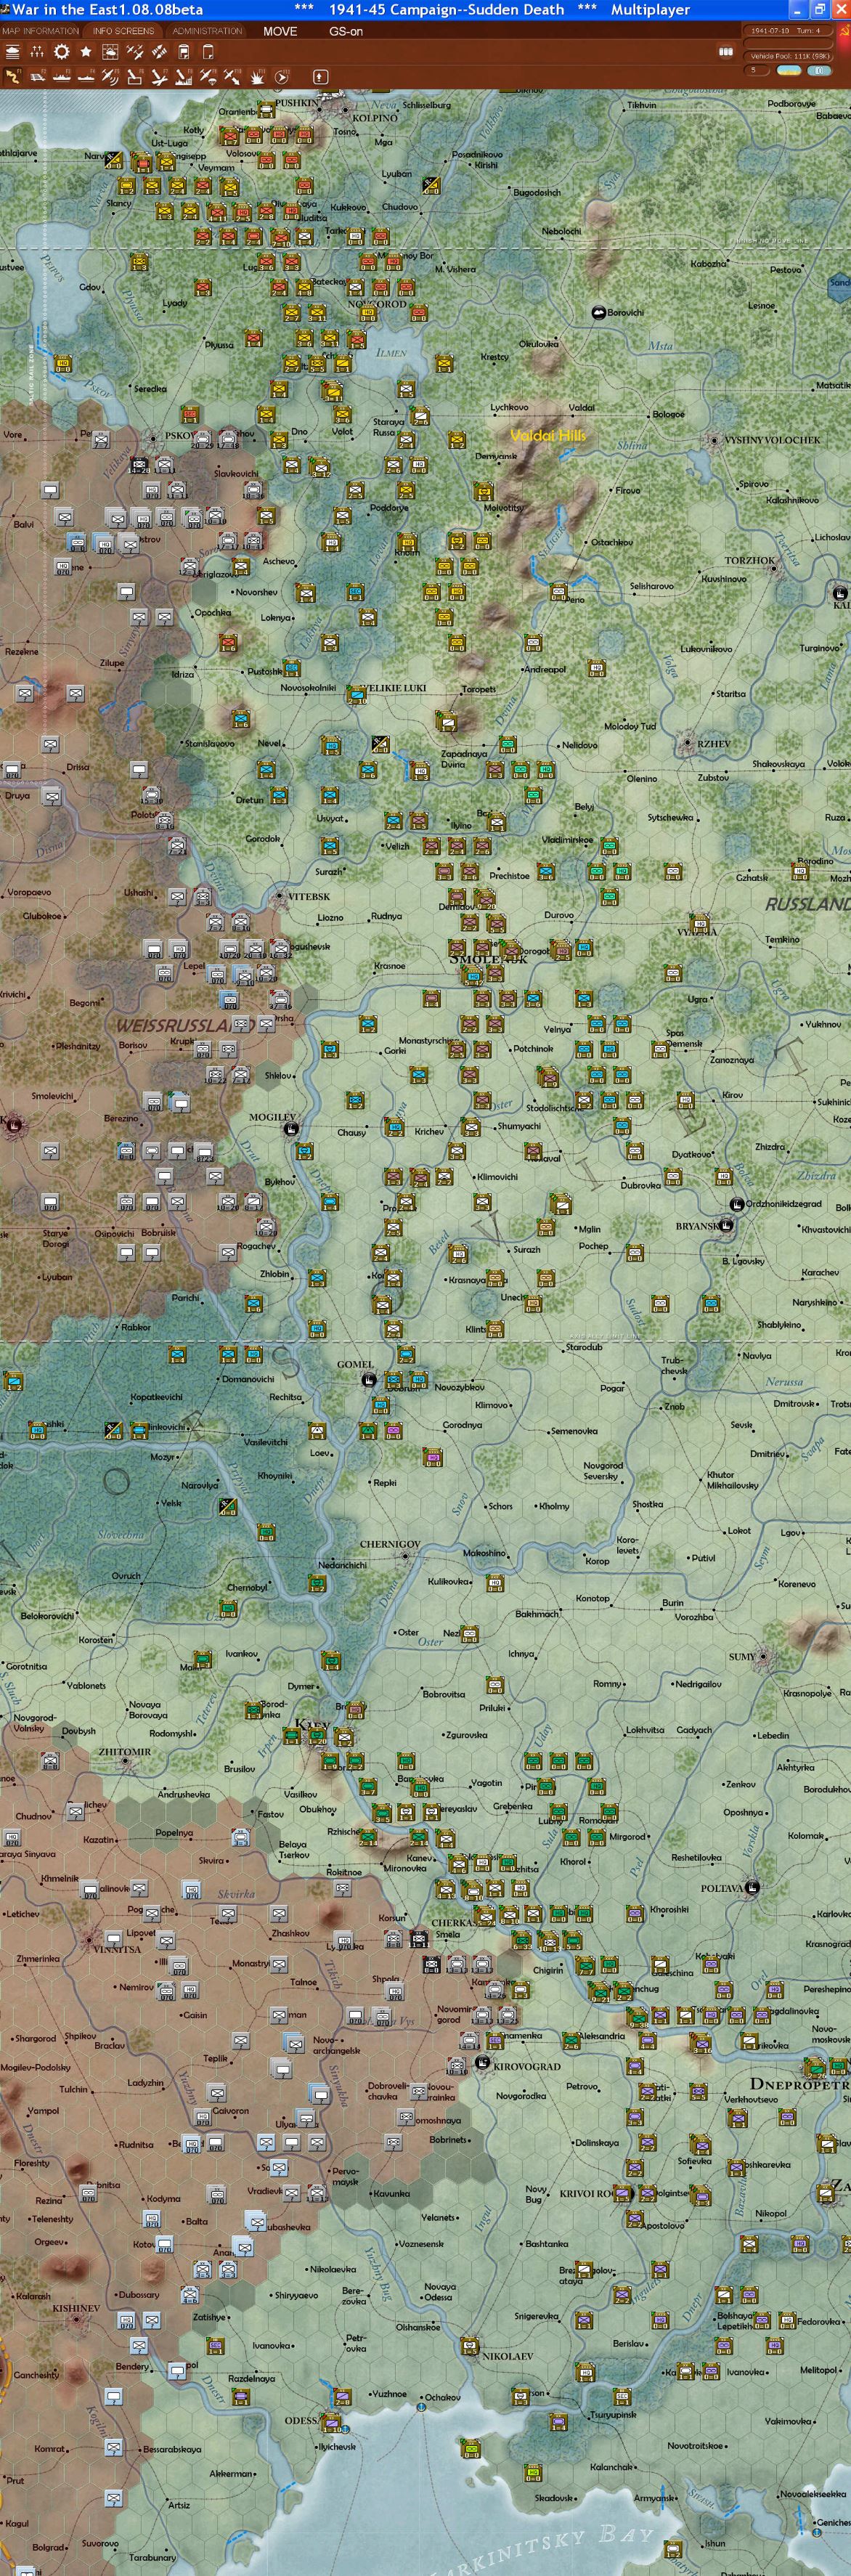Screen dimensions: 851x2576
Task: Switch to the INFO SCREENS tab
Action: point(124,31)
